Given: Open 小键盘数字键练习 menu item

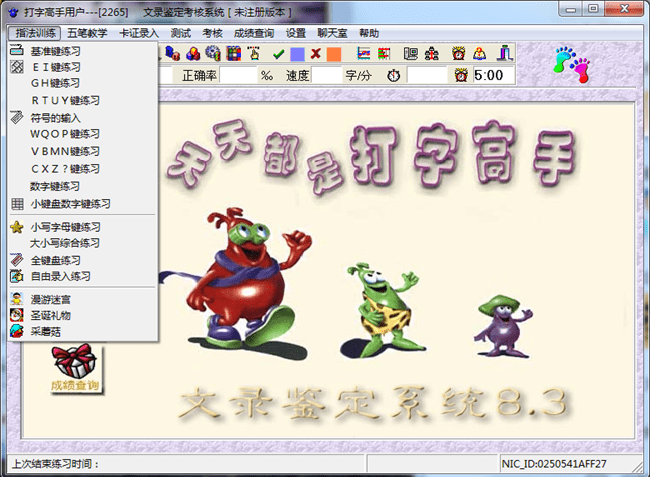Looking at the screenshot, I should point(70,203).
